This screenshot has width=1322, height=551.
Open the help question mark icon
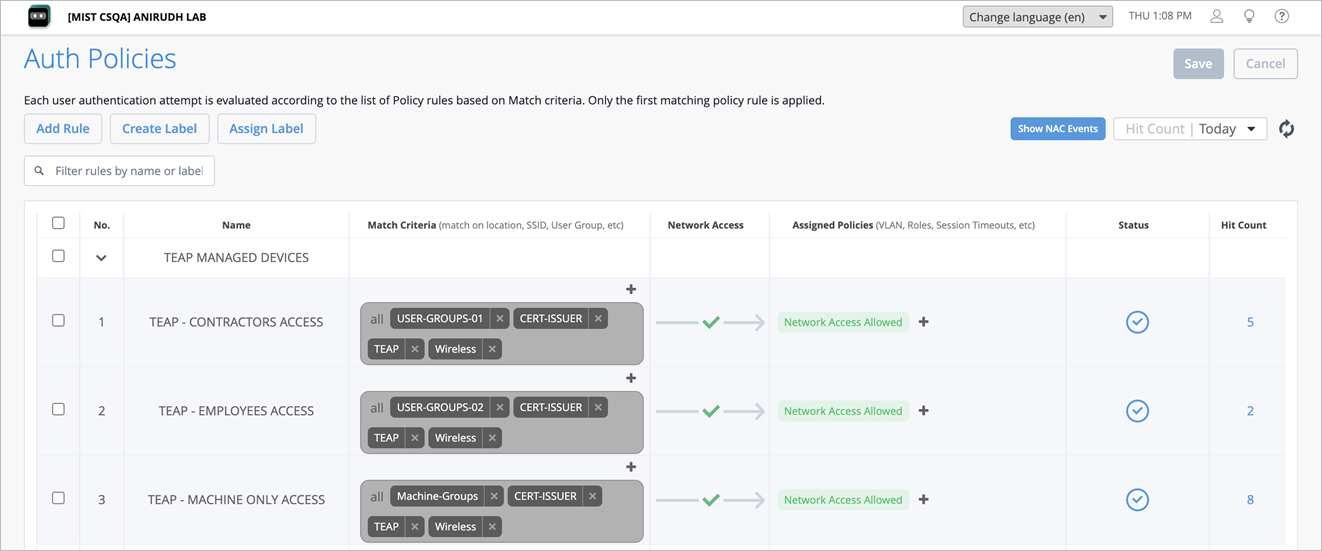pos(1282,16)
